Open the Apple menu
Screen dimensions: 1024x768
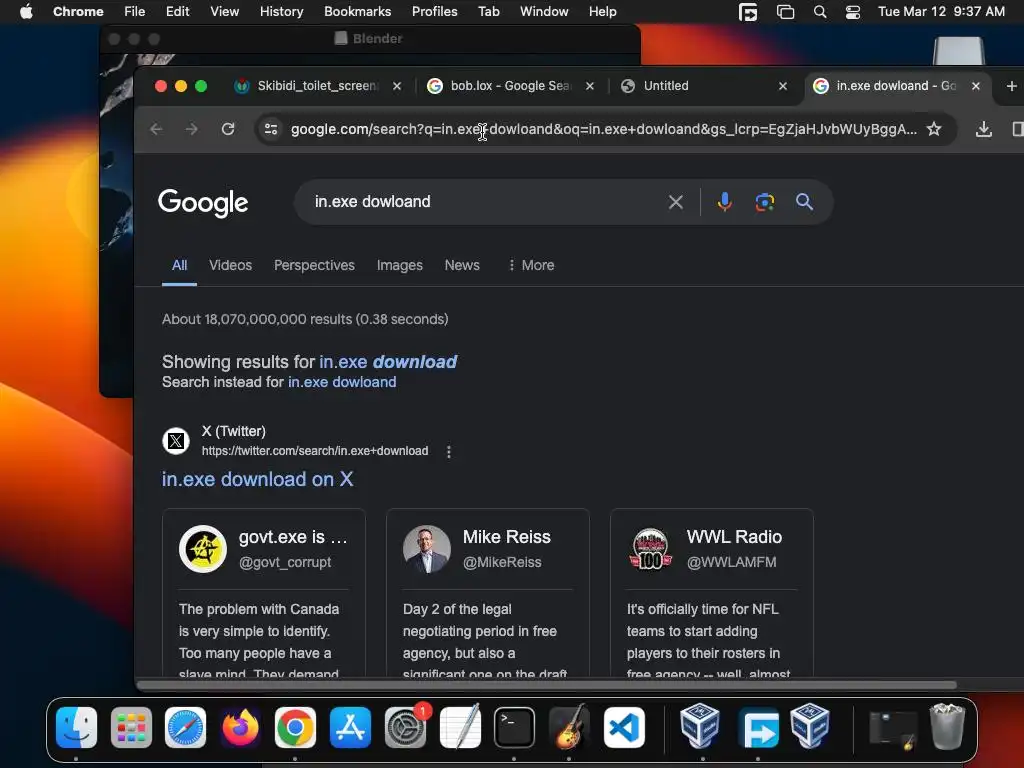26,12
